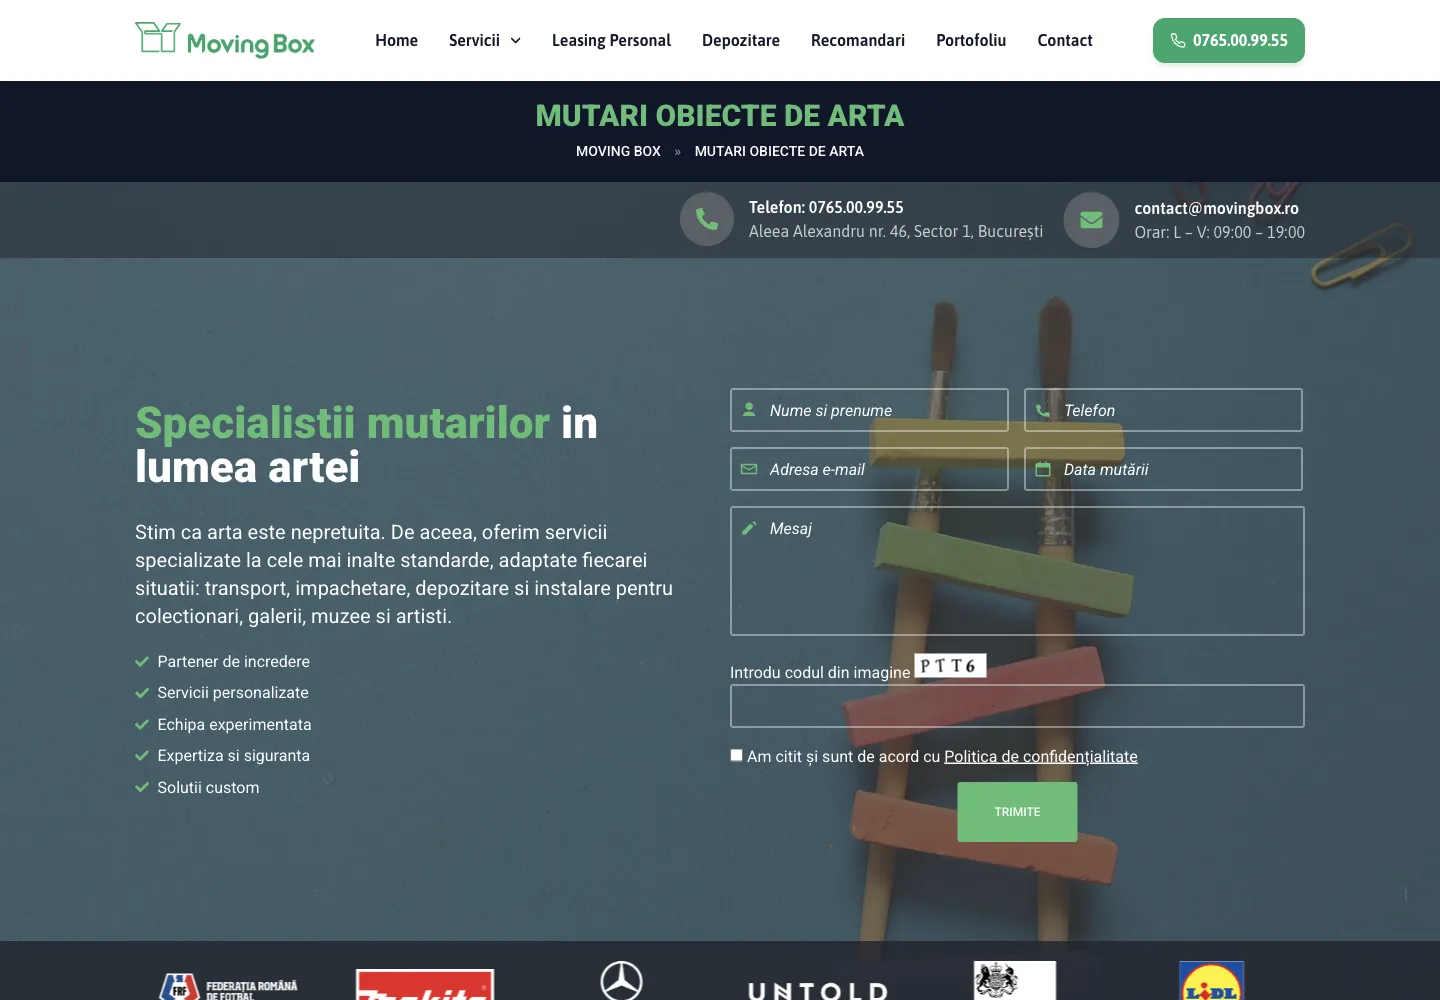Click the CAPTCHA image showing PTT6
The height and width of the screenshot is (1000, 1440).
pos(950,666)
